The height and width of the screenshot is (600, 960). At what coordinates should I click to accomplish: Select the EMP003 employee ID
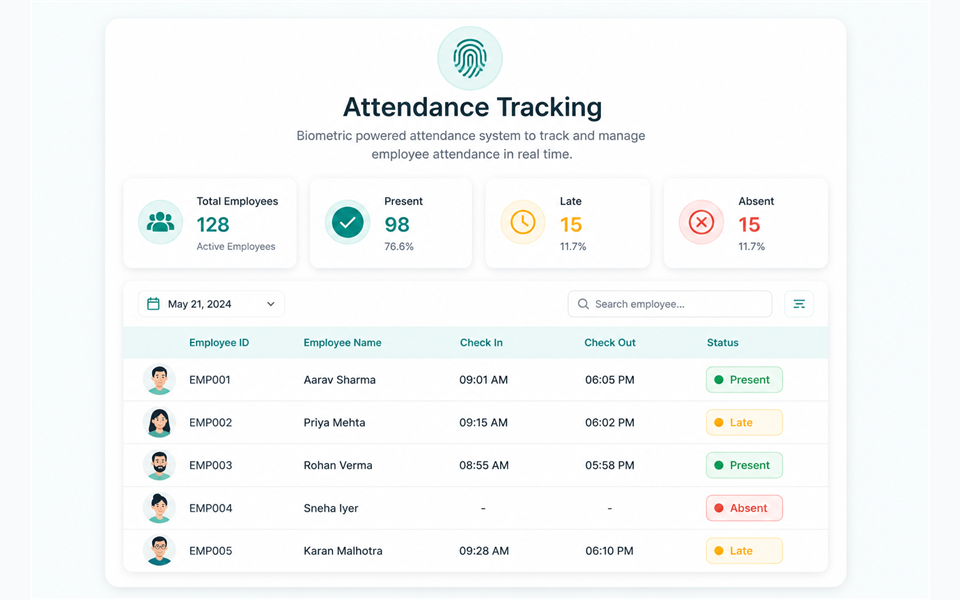coord(211,465)
